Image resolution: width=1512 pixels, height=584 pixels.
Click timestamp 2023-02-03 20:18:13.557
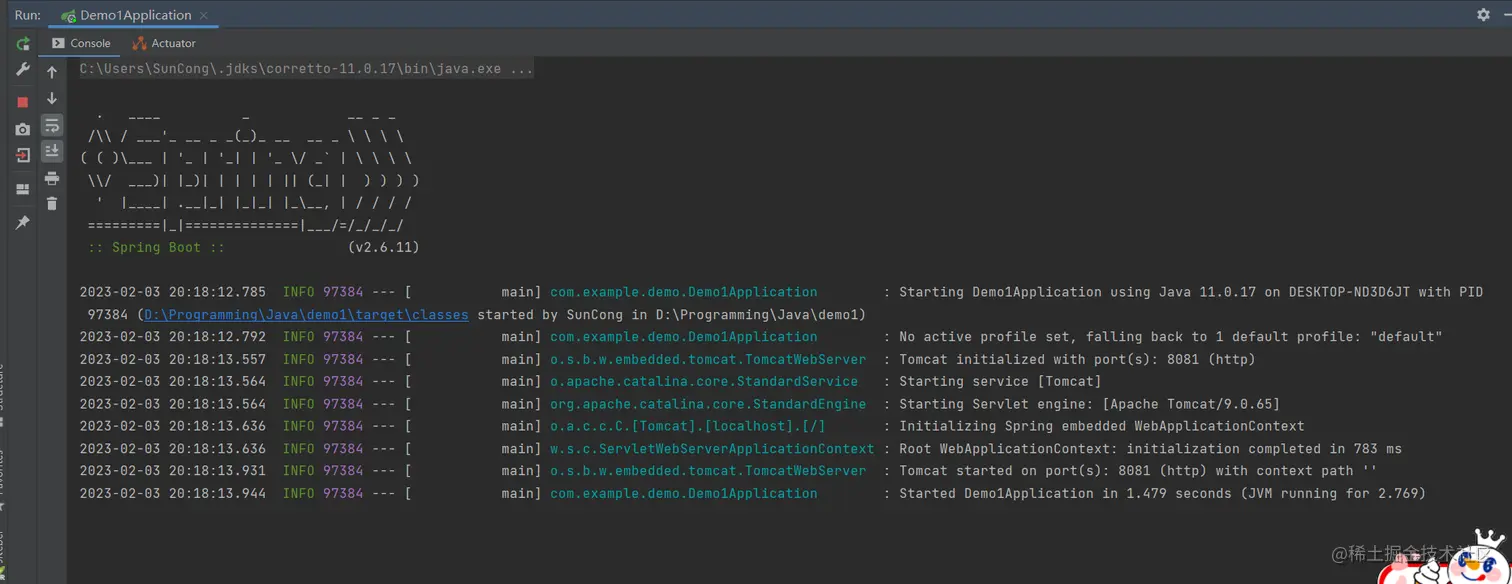(173, 359)
